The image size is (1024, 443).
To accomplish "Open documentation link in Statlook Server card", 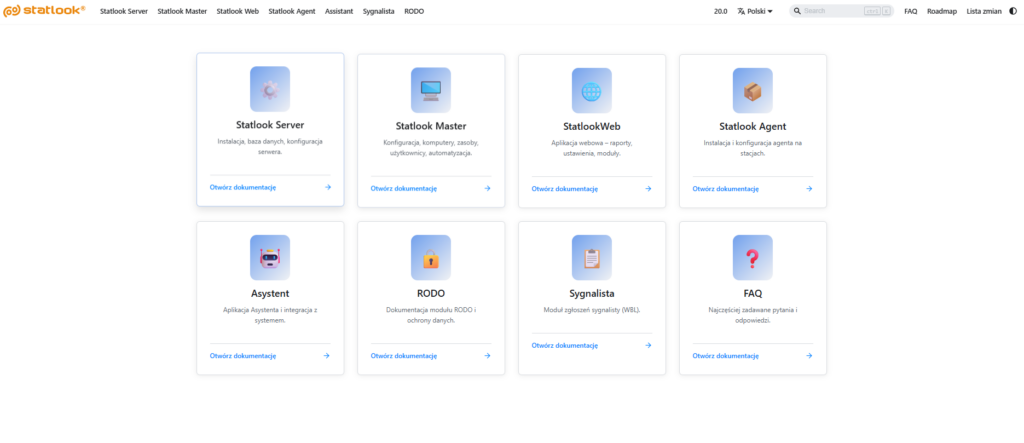I will point(242,187).
